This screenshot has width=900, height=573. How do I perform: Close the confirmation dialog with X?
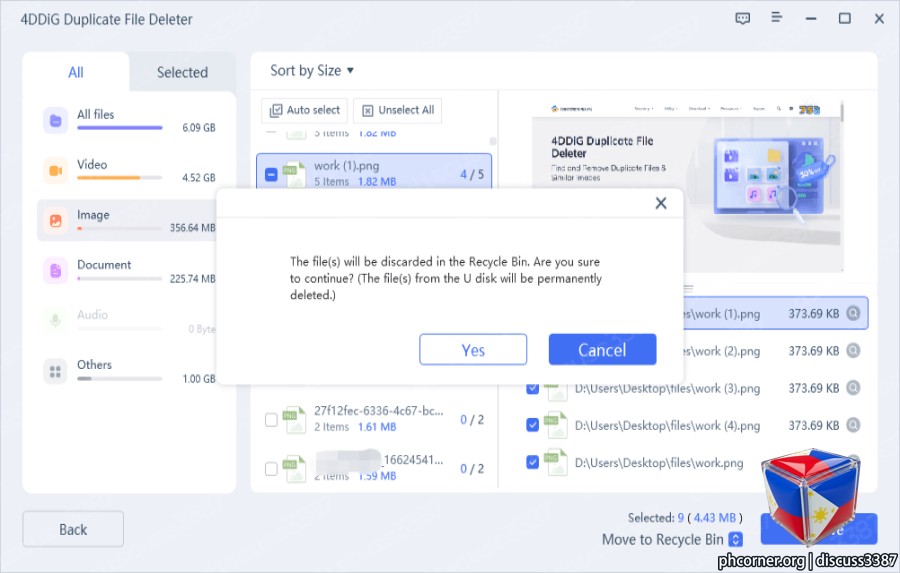point(661,203)
